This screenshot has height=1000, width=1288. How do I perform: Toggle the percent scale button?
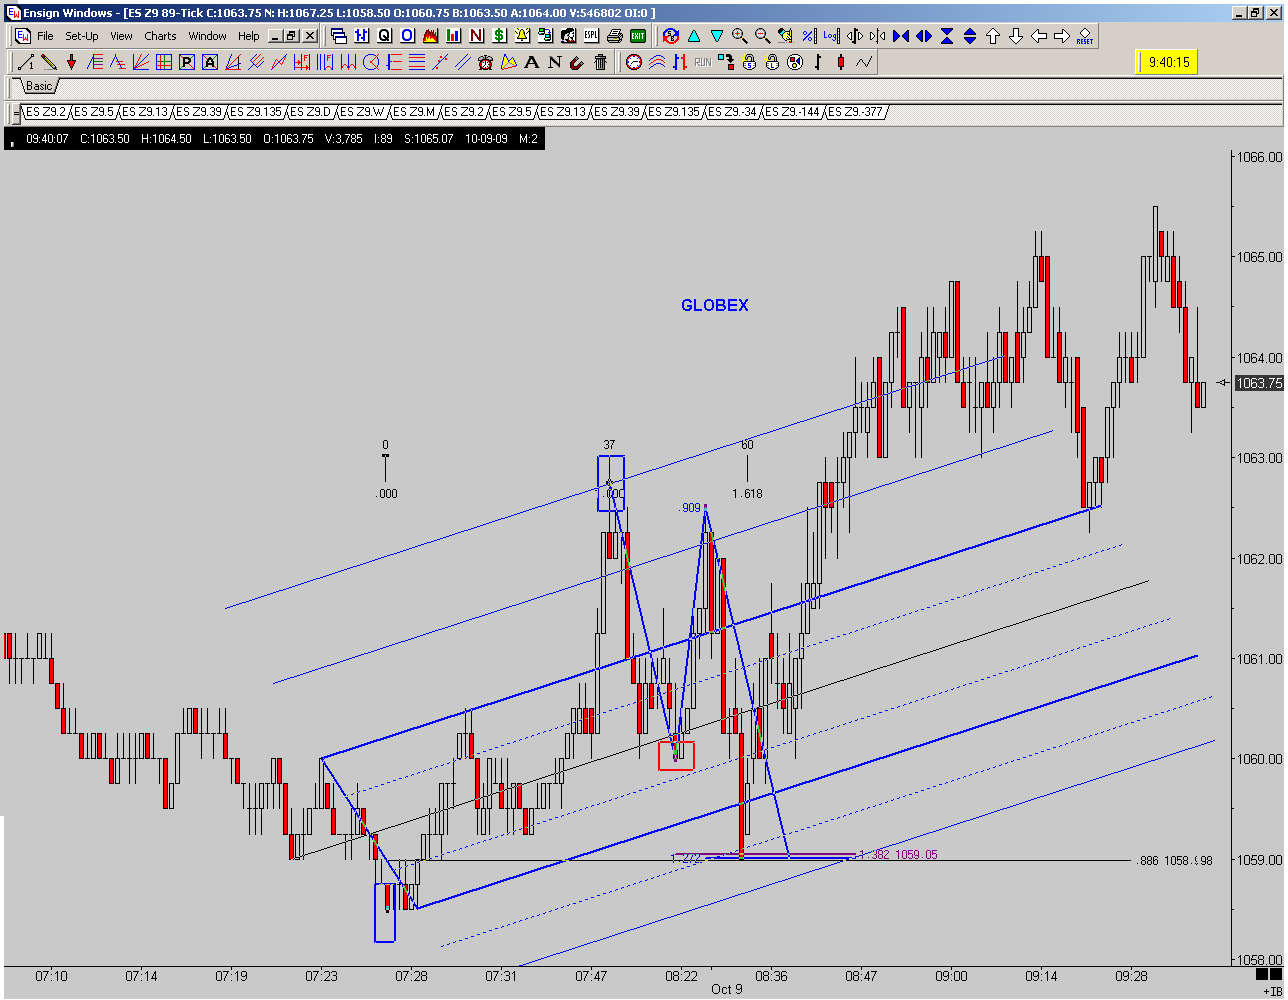coord(808,36)
